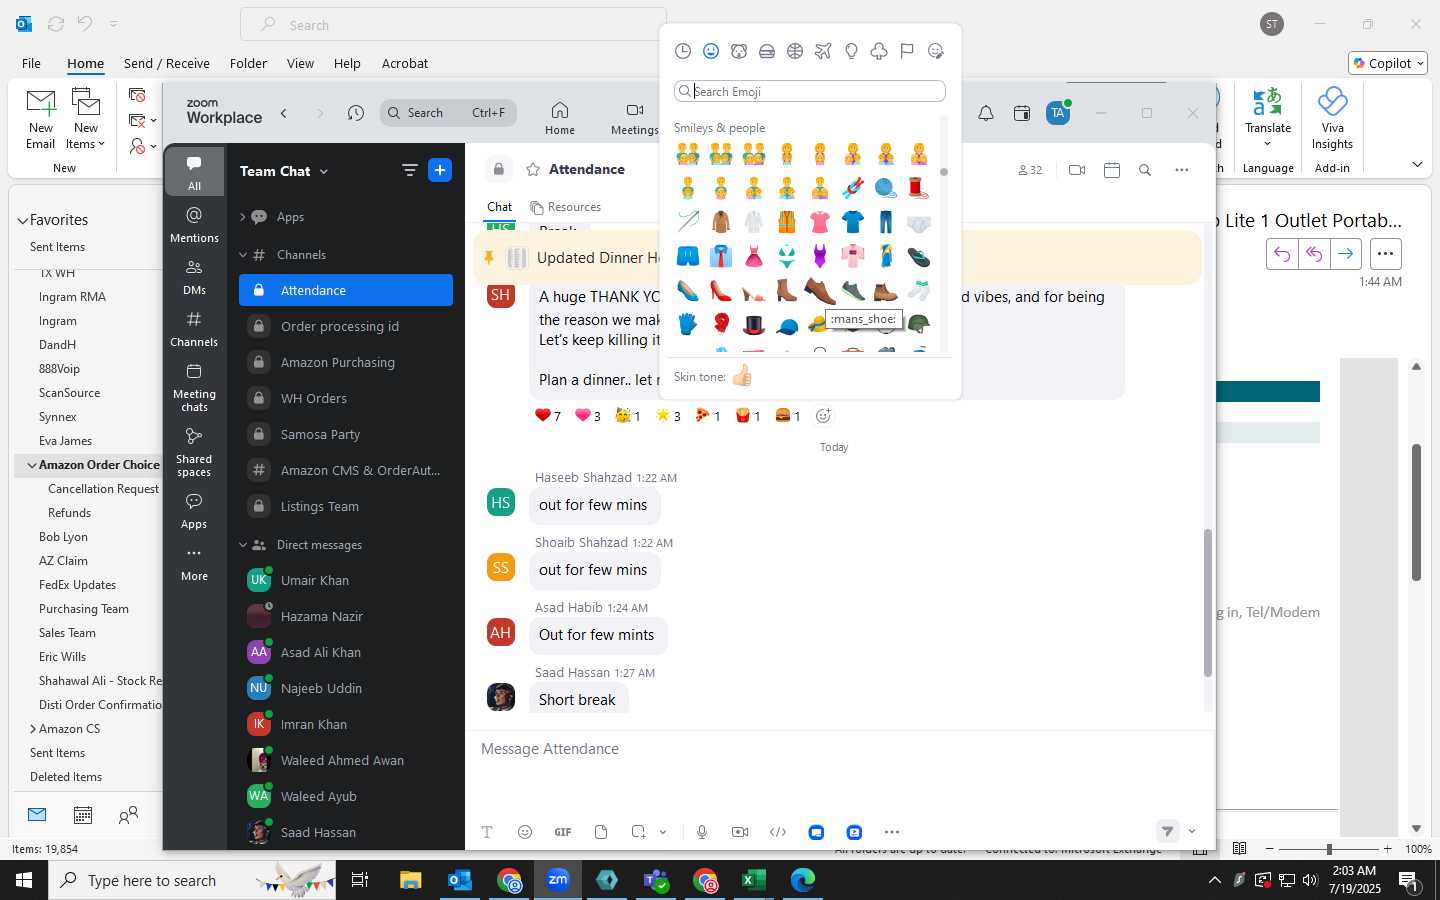The width and height of the screenshot is (1440, 900).
Task: Record a video message
Action: (740, 832)
